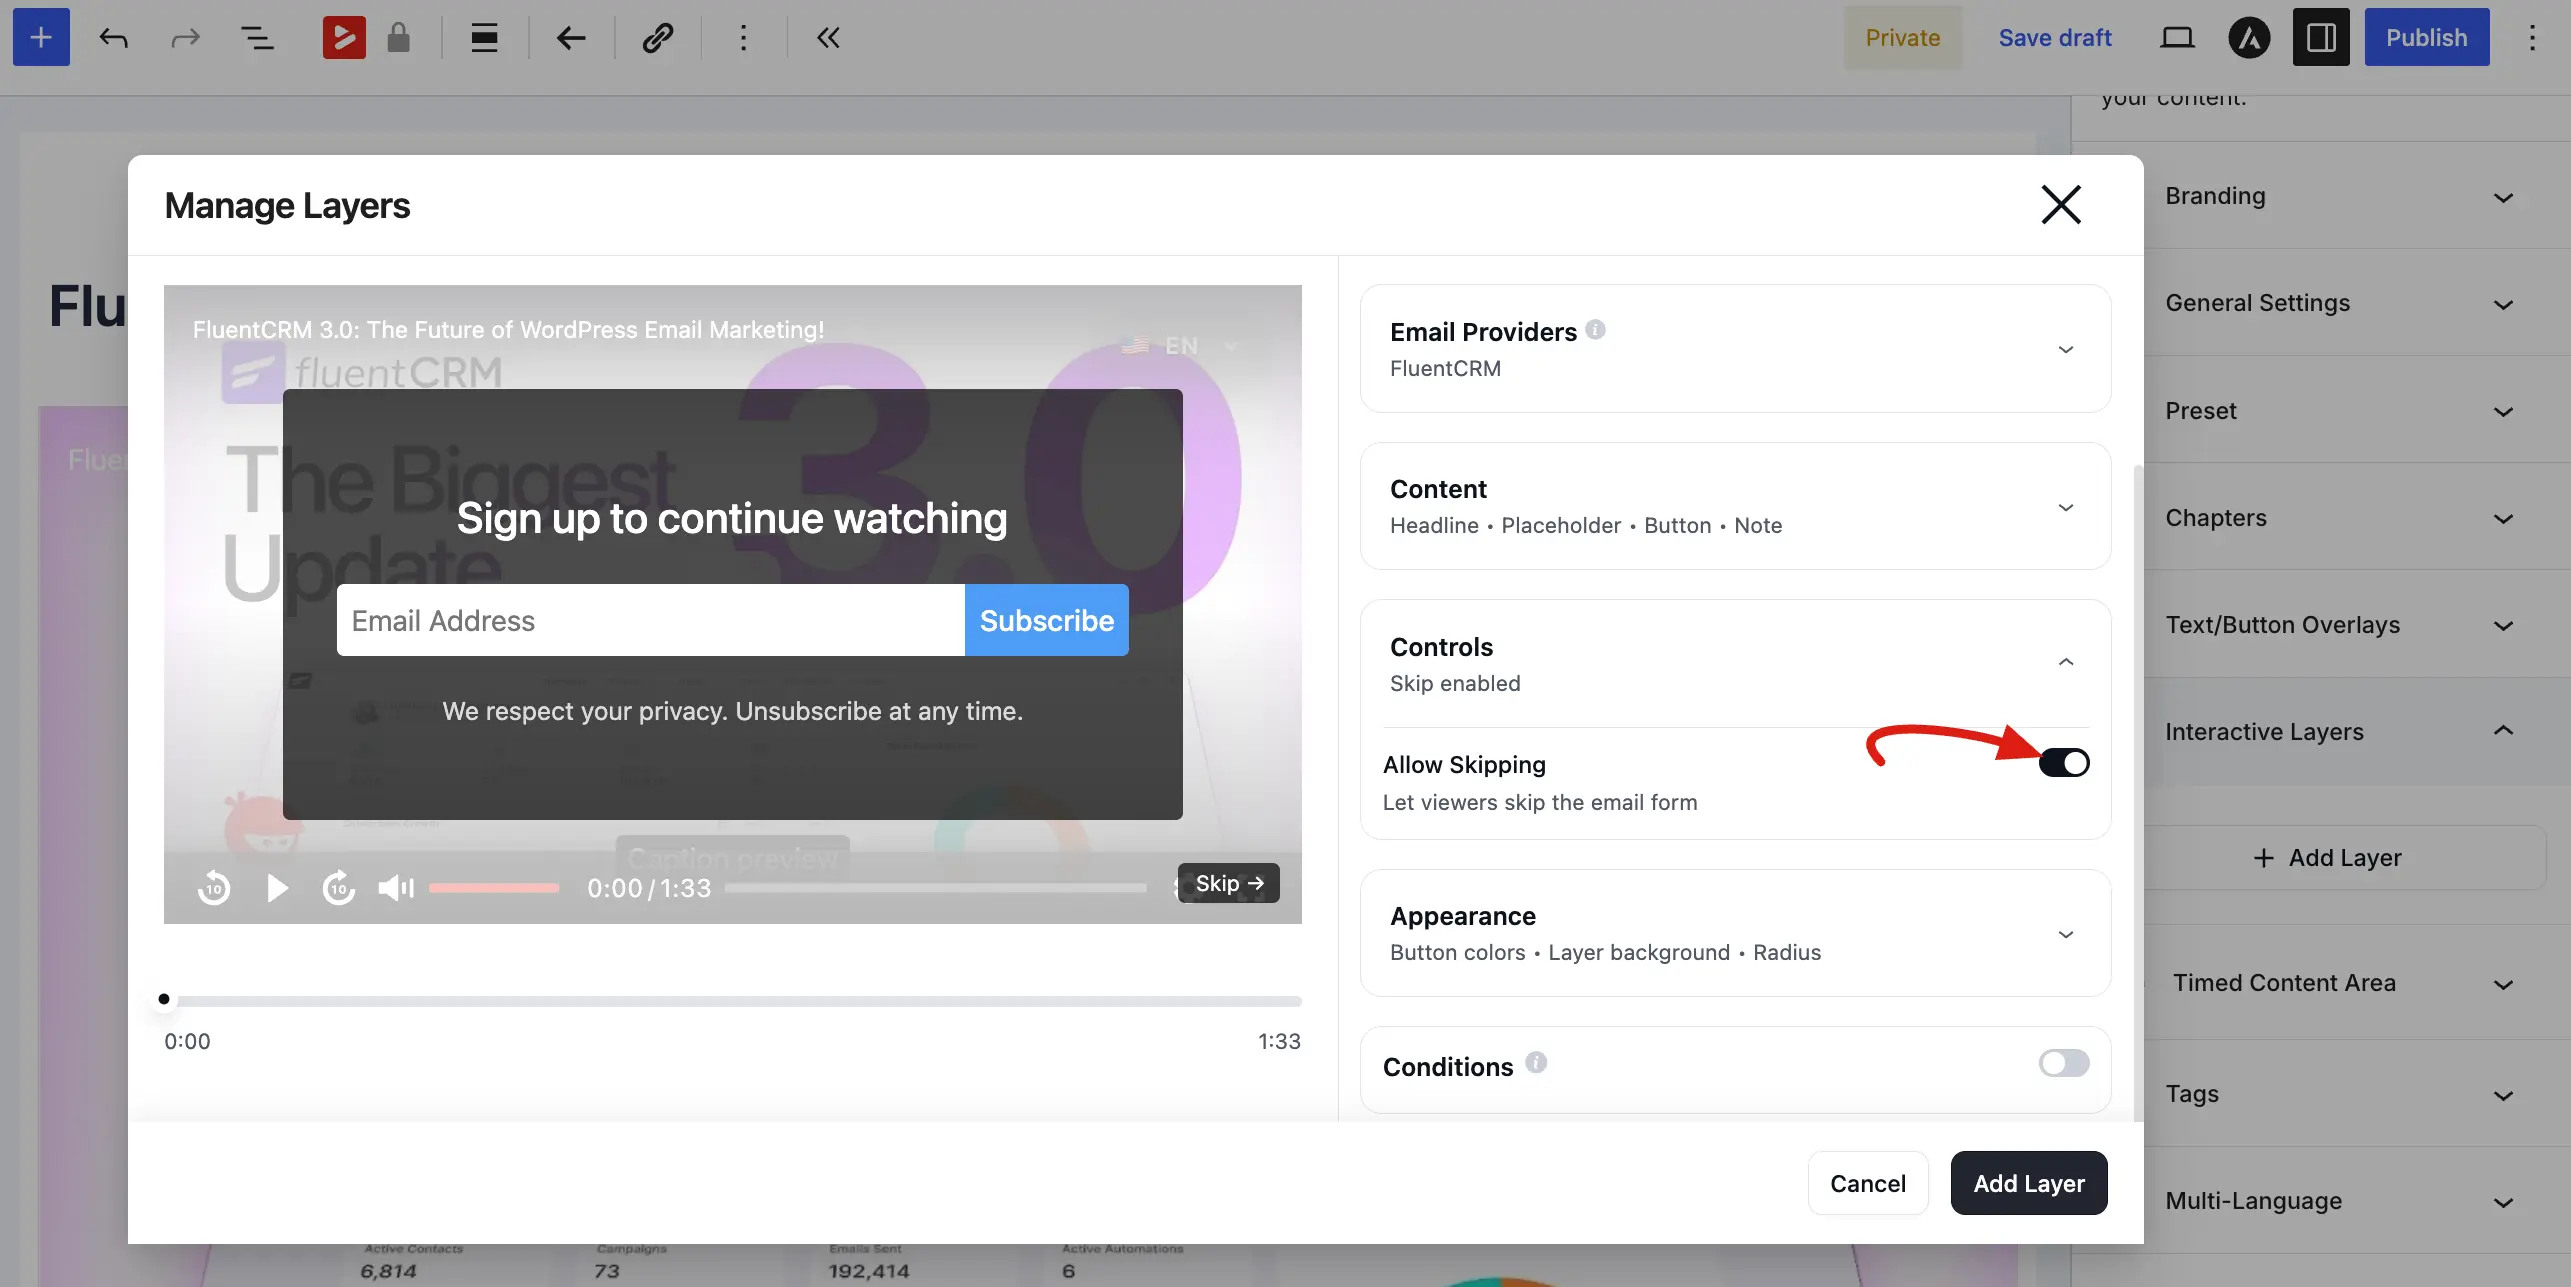Image resolution: width=2571 pixels, height=1287 pixels.
Task: Undo the last editor change
Action: point(114,38)
